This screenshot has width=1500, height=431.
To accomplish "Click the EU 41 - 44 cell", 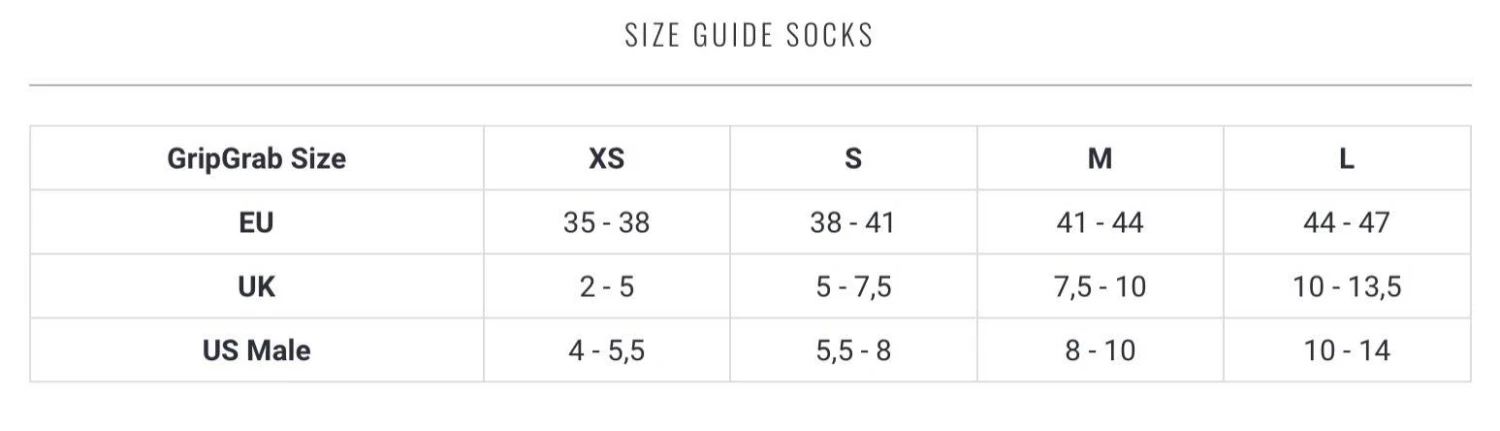I will [x=1099, y=222].
